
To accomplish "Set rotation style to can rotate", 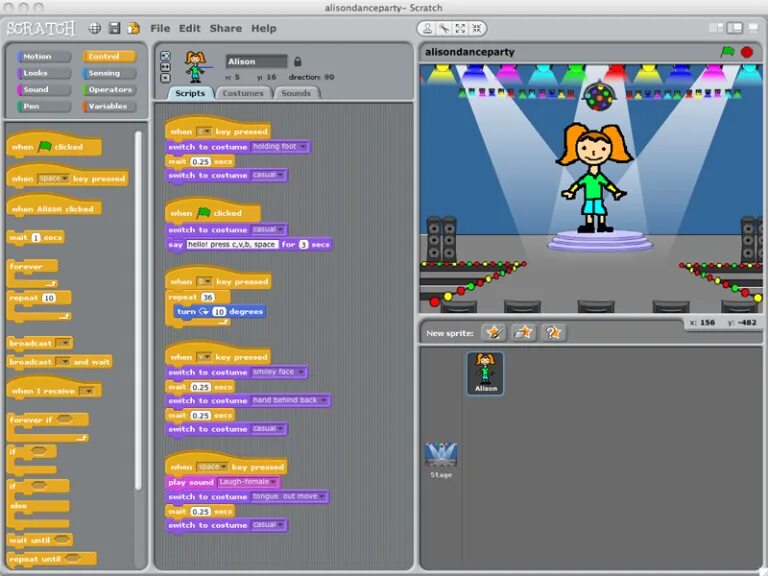I will [x=166, y=55].
